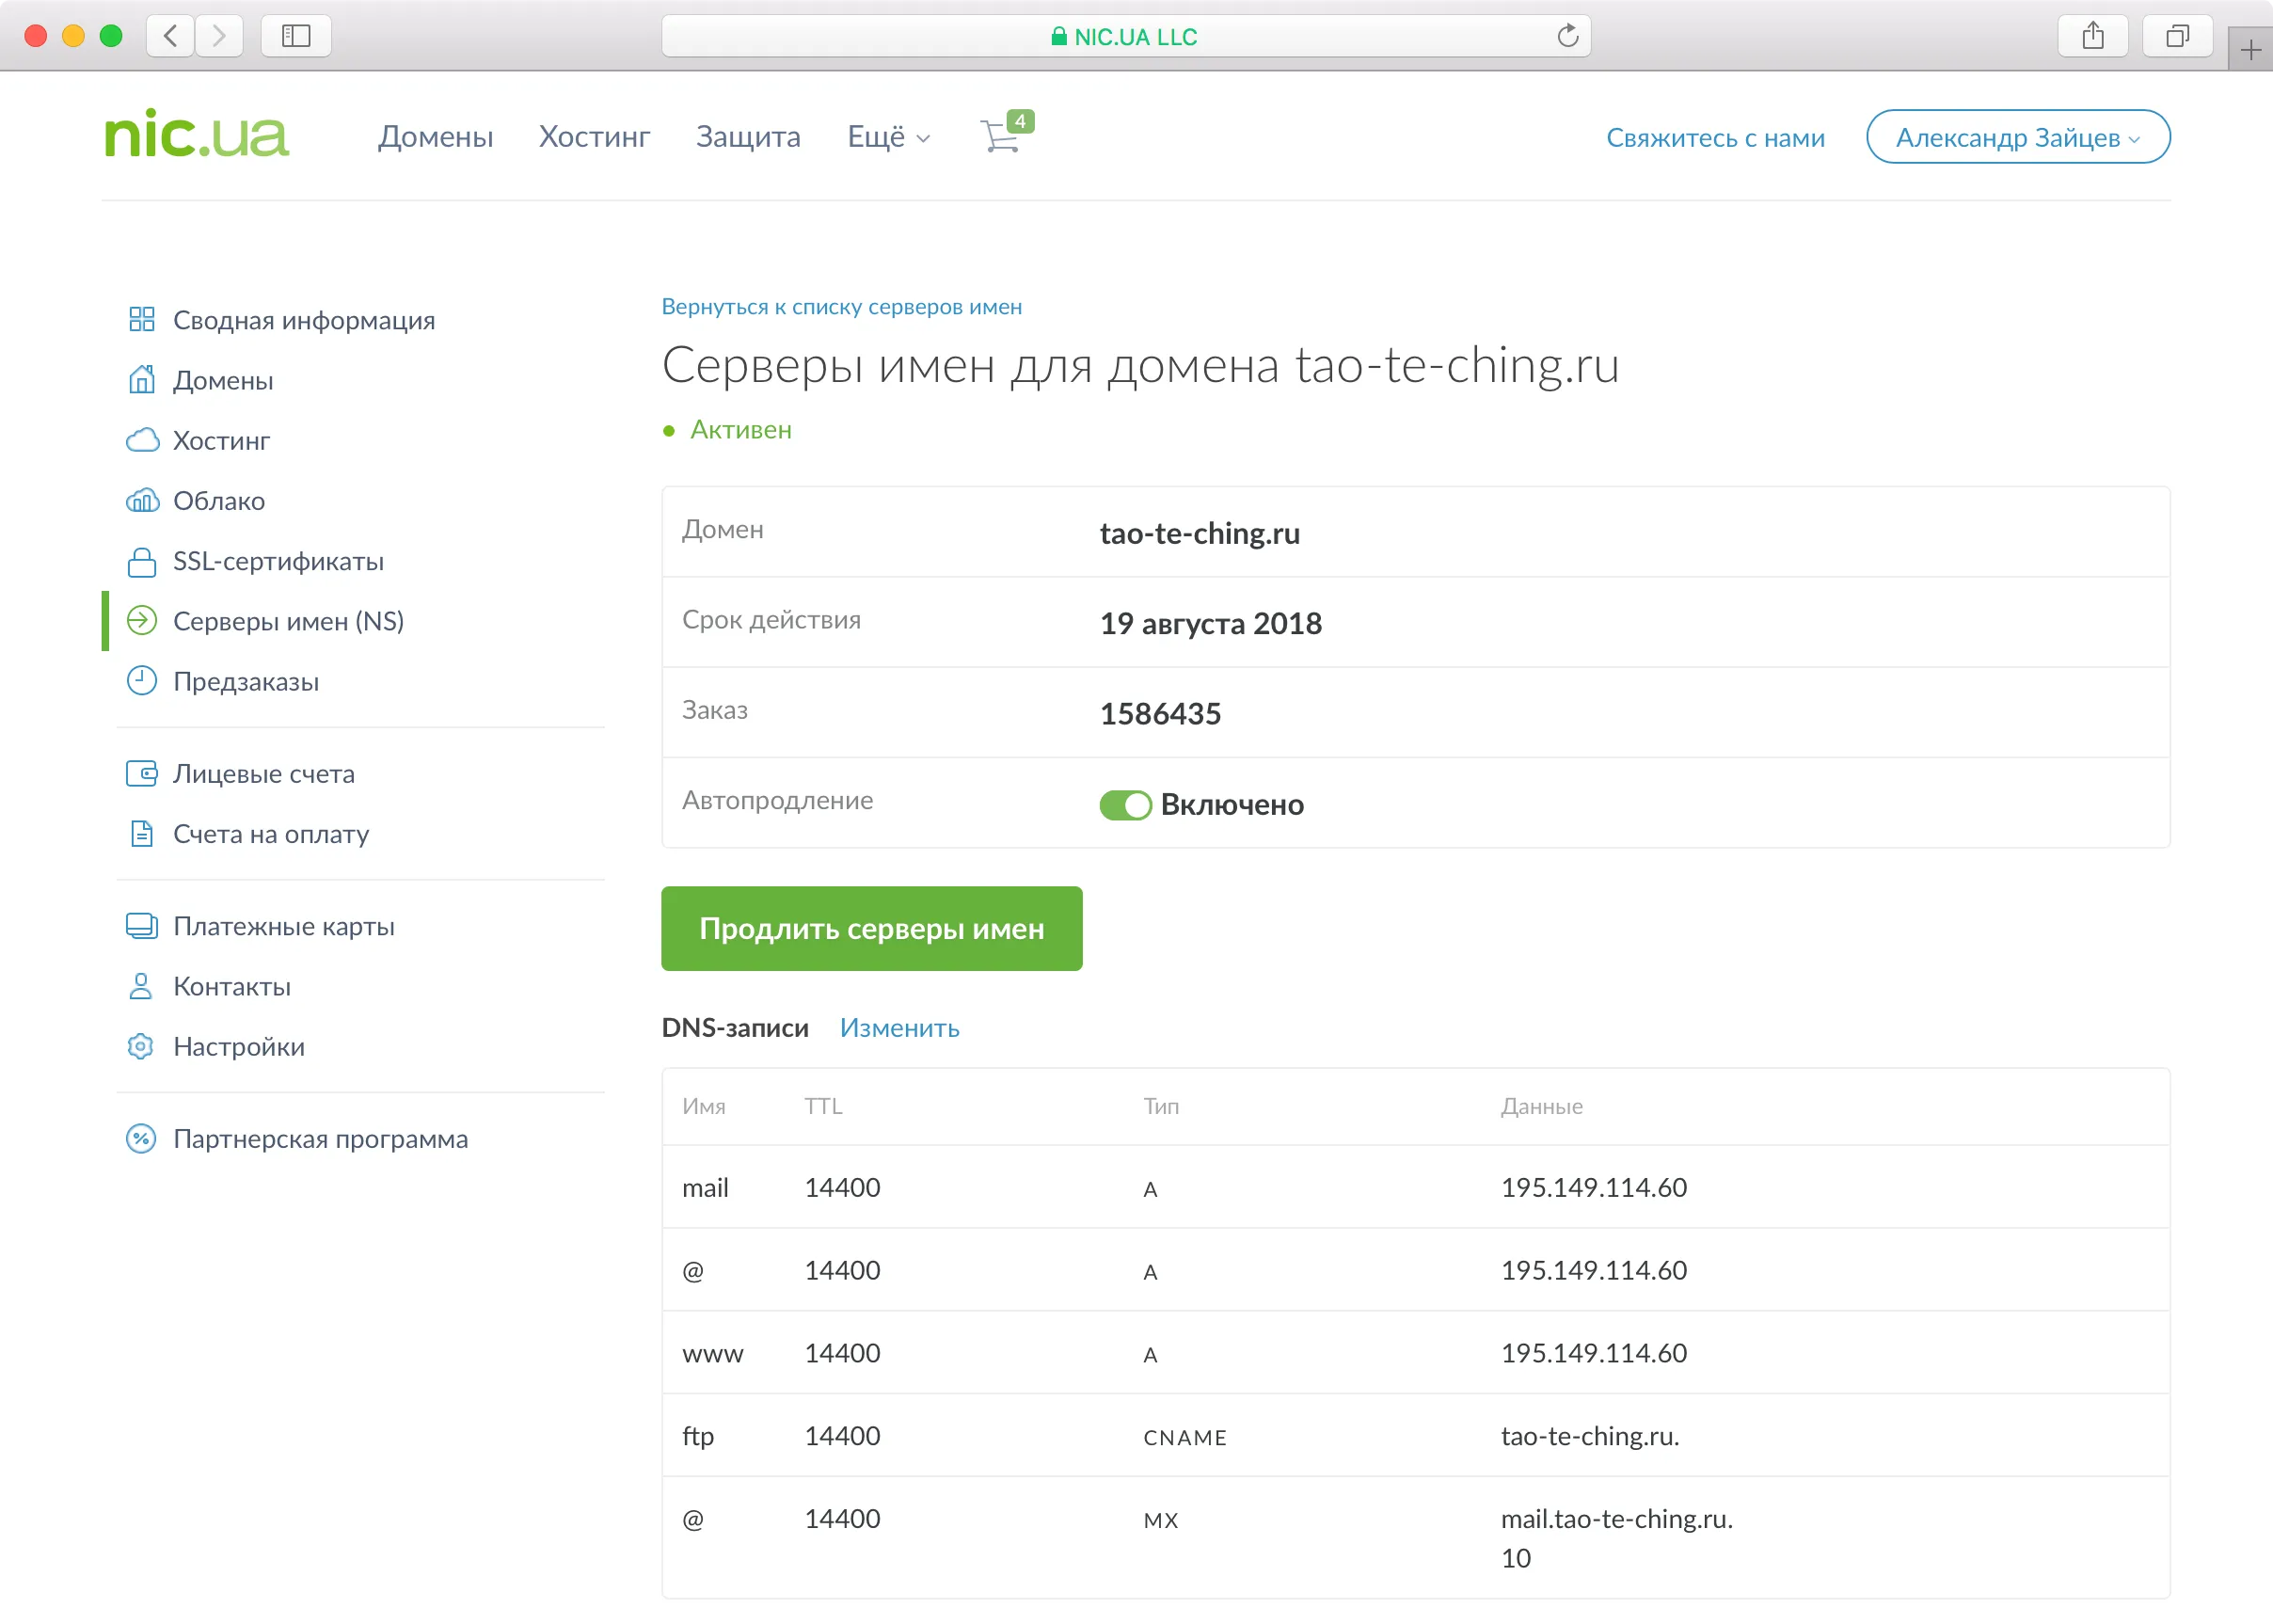The height and width of the screenshot is (1624, 2273).
Task: Disable Автопродление for the domain
Action: coord(1125,804)
